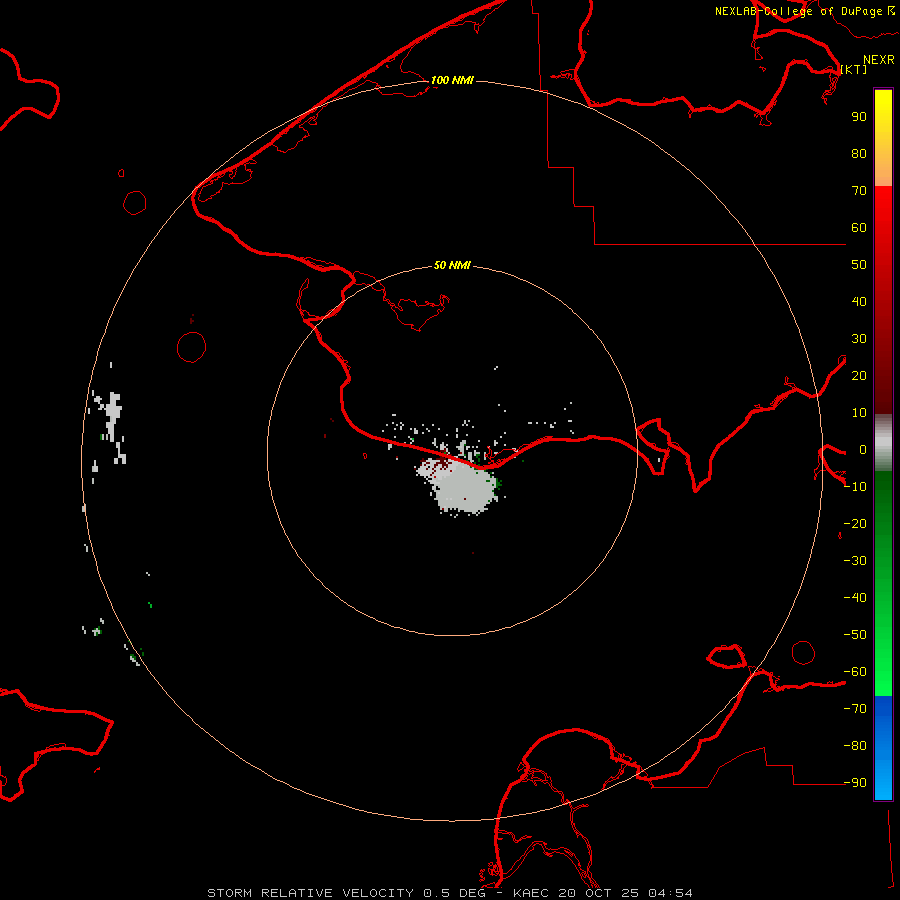
Task: Select the 30 value on velocity scale
Action: 859,339
